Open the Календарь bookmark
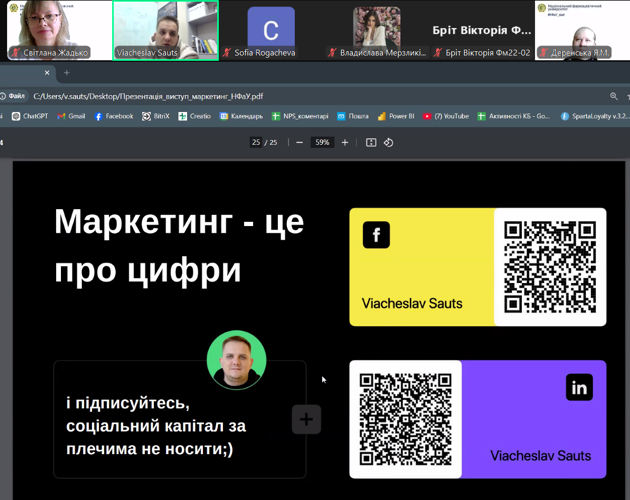The width and height of the screenshot is (630, 500). pyautogui.click(x=241, y=116)
